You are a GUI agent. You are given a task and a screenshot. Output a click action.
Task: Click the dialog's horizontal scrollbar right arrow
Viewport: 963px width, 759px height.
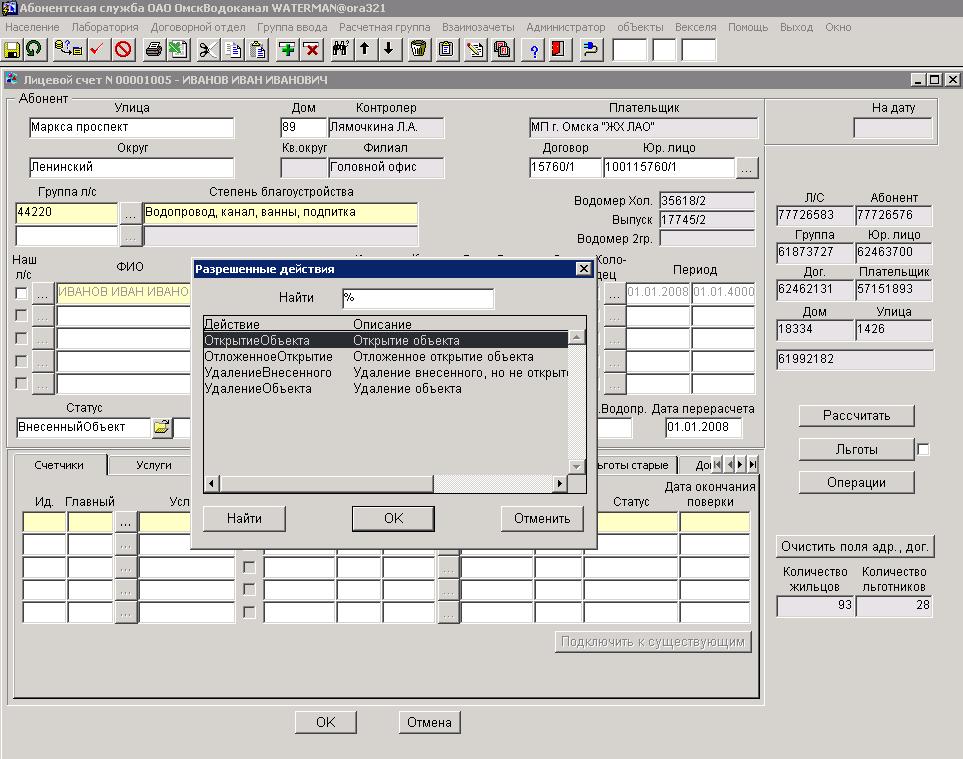(560, 484)
